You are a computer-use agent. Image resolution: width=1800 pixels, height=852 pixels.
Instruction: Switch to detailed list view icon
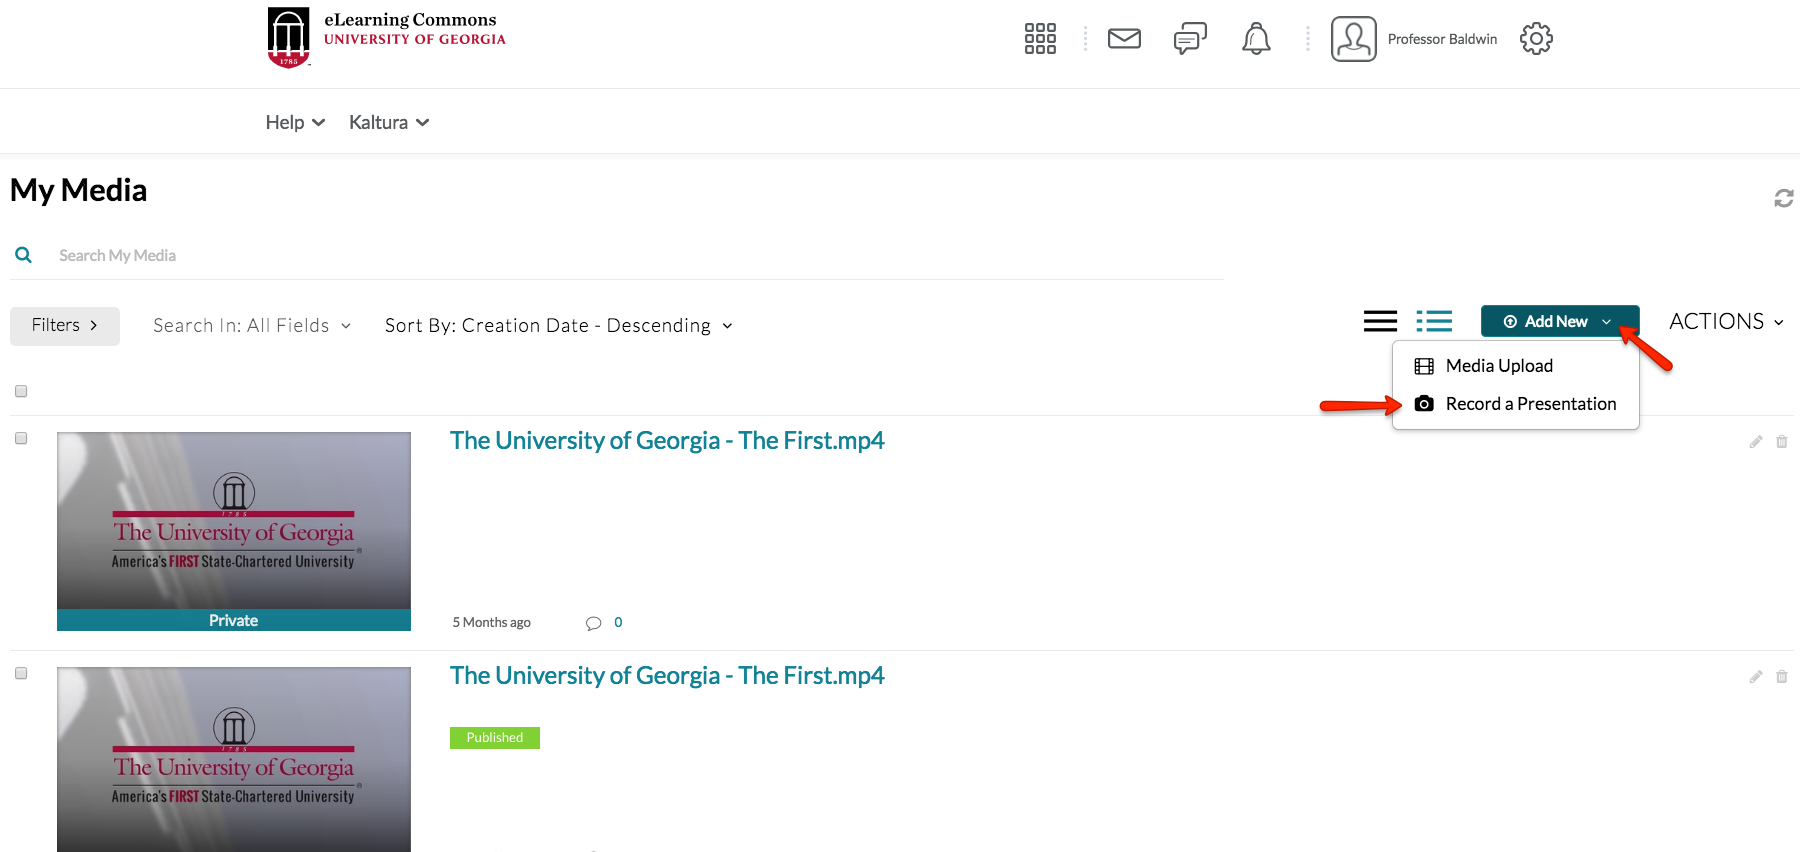tap(1434, 321)
